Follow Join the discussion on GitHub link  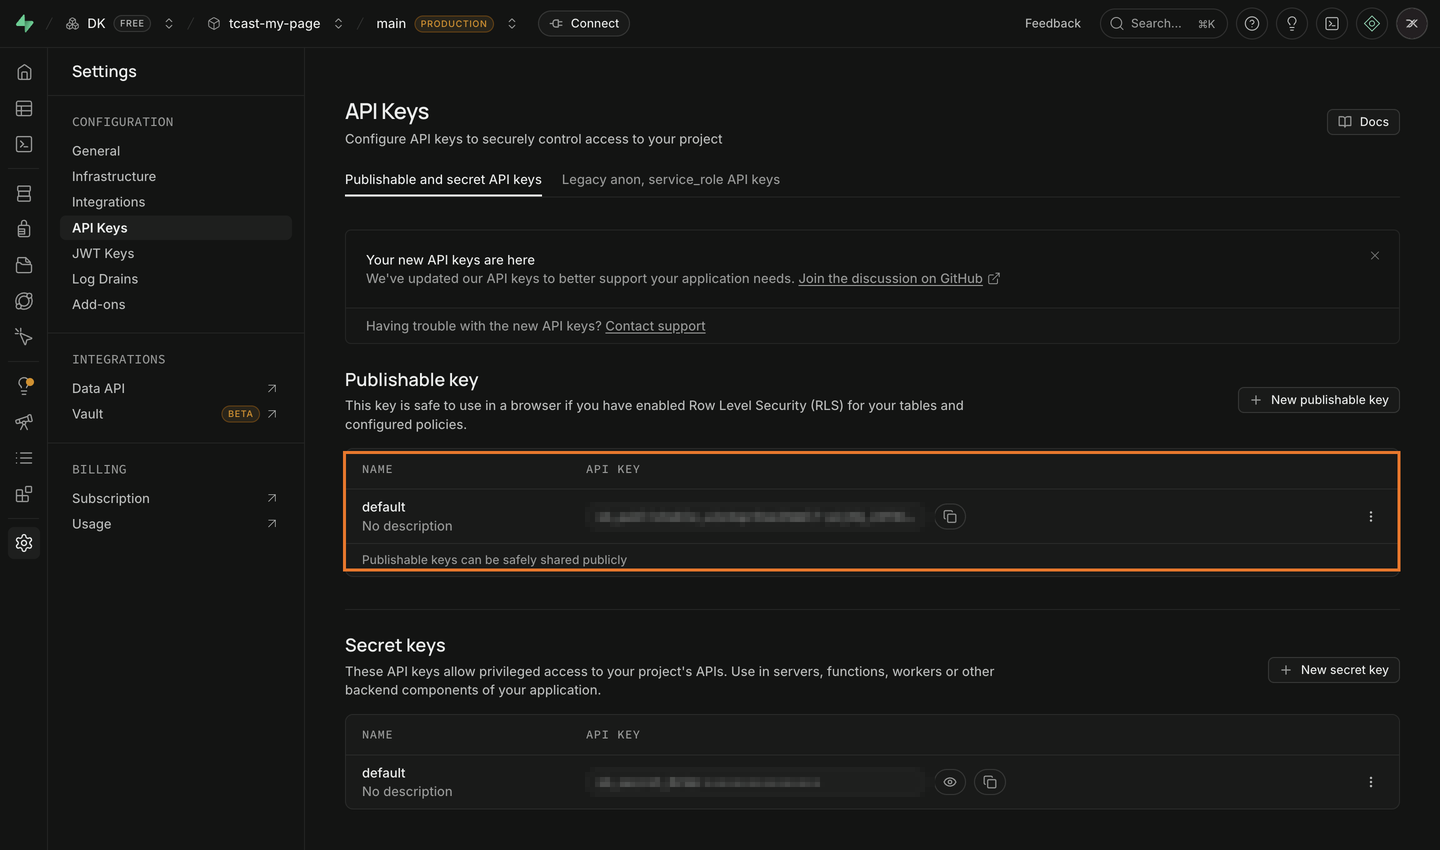[x=899, y=279]
